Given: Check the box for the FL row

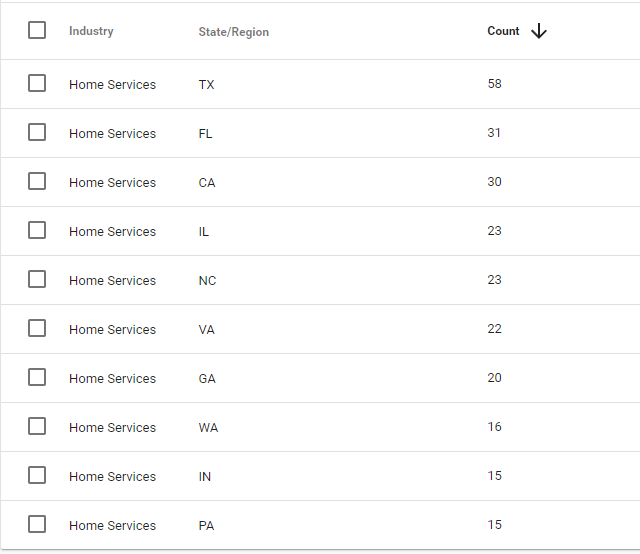Looking at the screenshot, I should (x=37, y=132).
